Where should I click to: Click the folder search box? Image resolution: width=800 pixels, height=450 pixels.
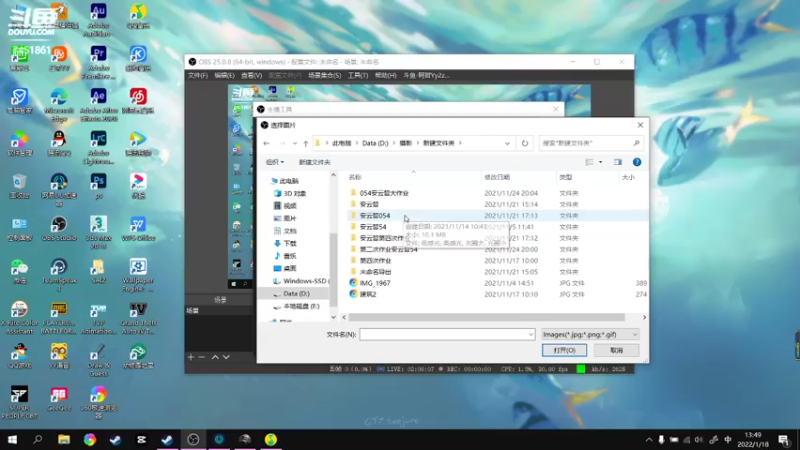(x=591, y=143)
